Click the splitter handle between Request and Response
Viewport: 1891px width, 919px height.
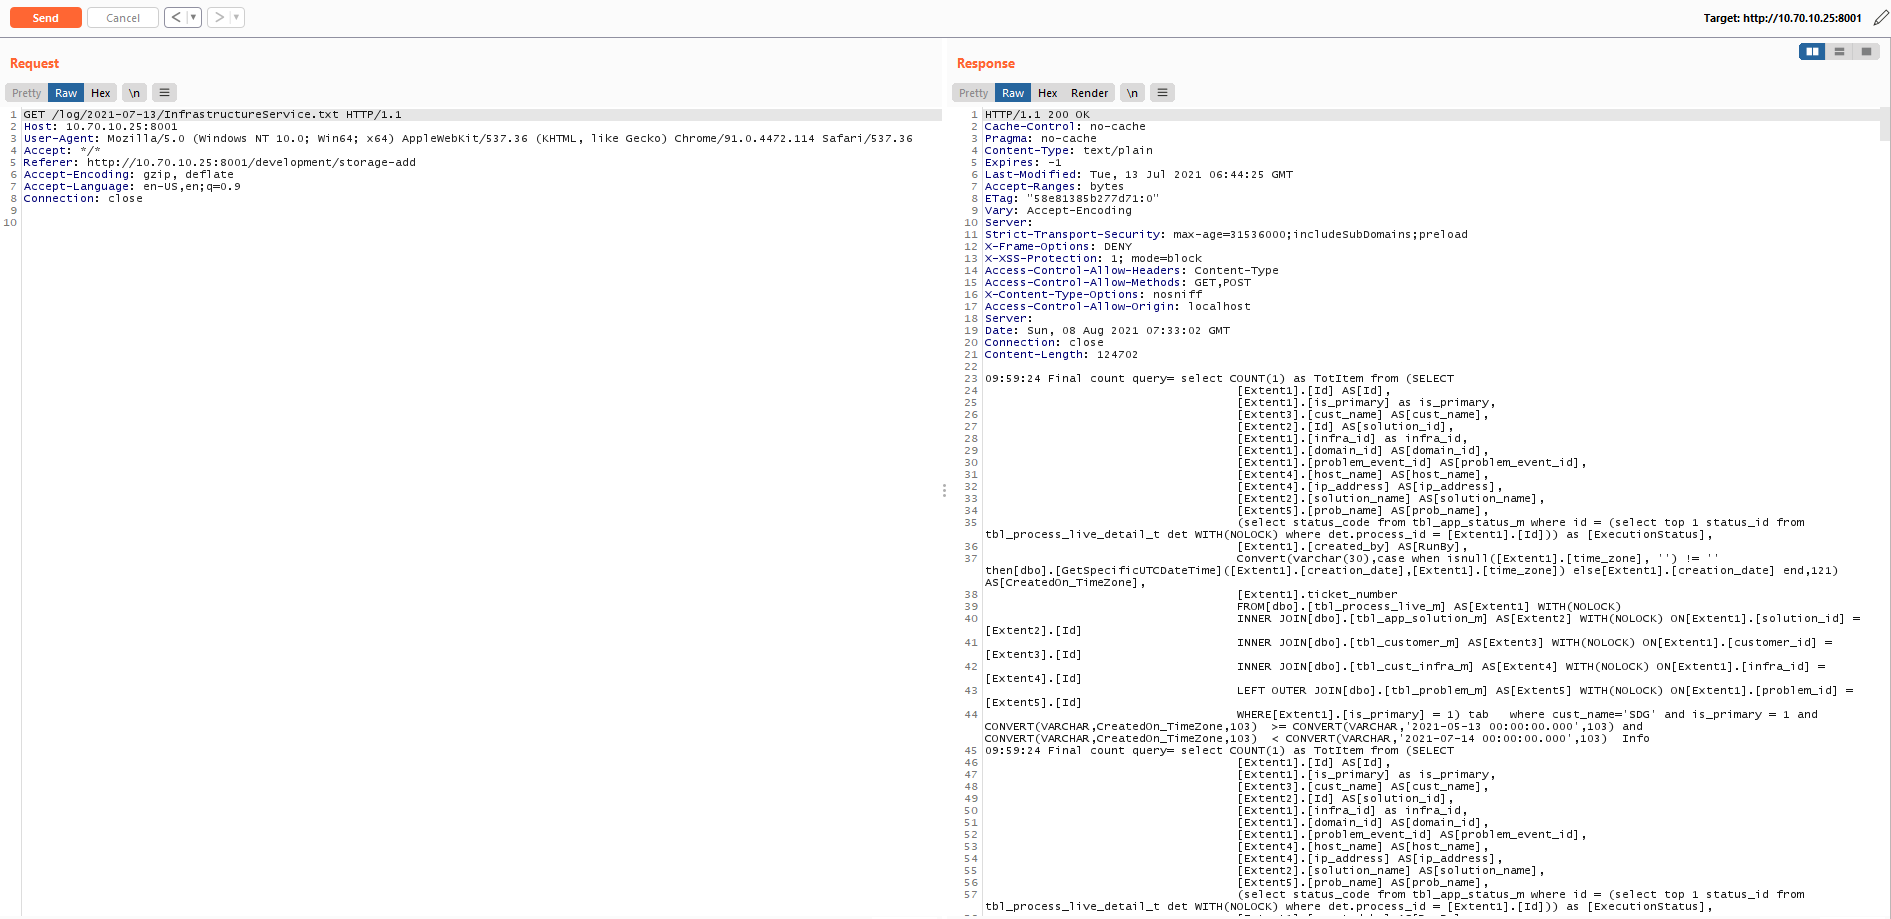coord(944,490)
